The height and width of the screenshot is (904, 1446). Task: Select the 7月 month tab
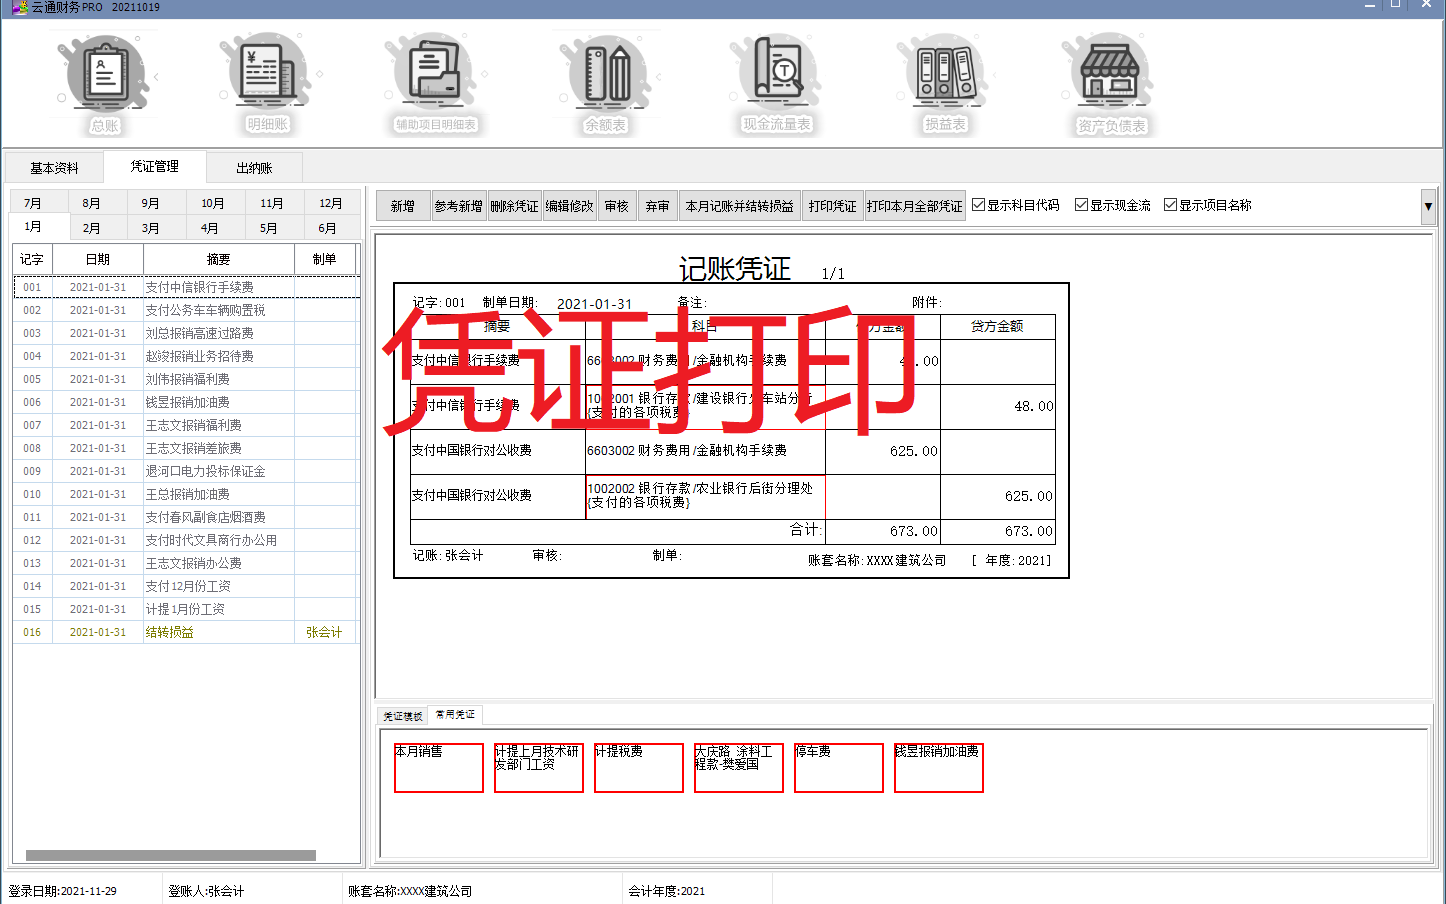click(x=33, y=203)
